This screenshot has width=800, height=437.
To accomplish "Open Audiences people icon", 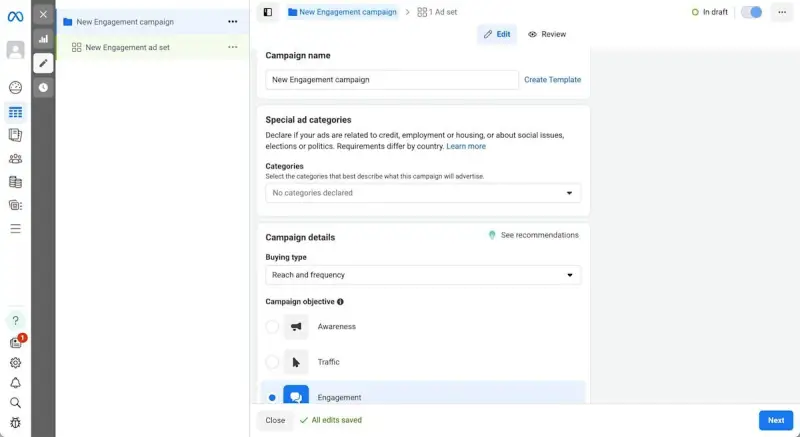I will 15,159.
